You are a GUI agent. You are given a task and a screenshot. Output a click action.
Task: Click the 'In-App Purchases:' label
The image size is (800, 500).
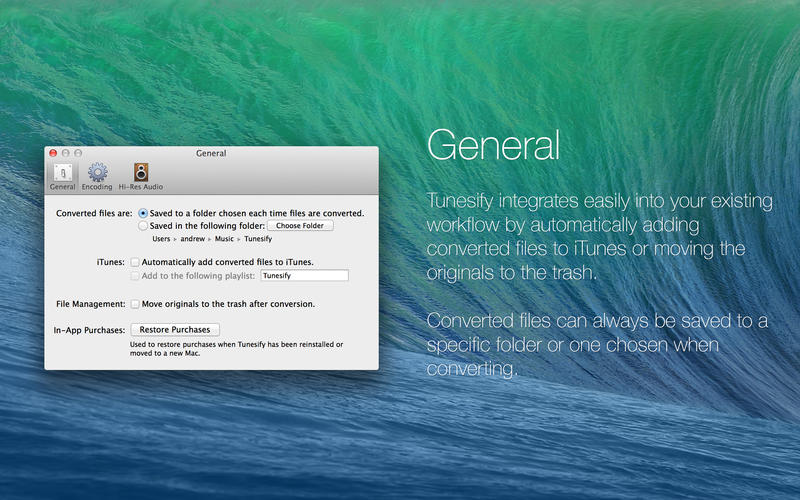coord(89,330)
